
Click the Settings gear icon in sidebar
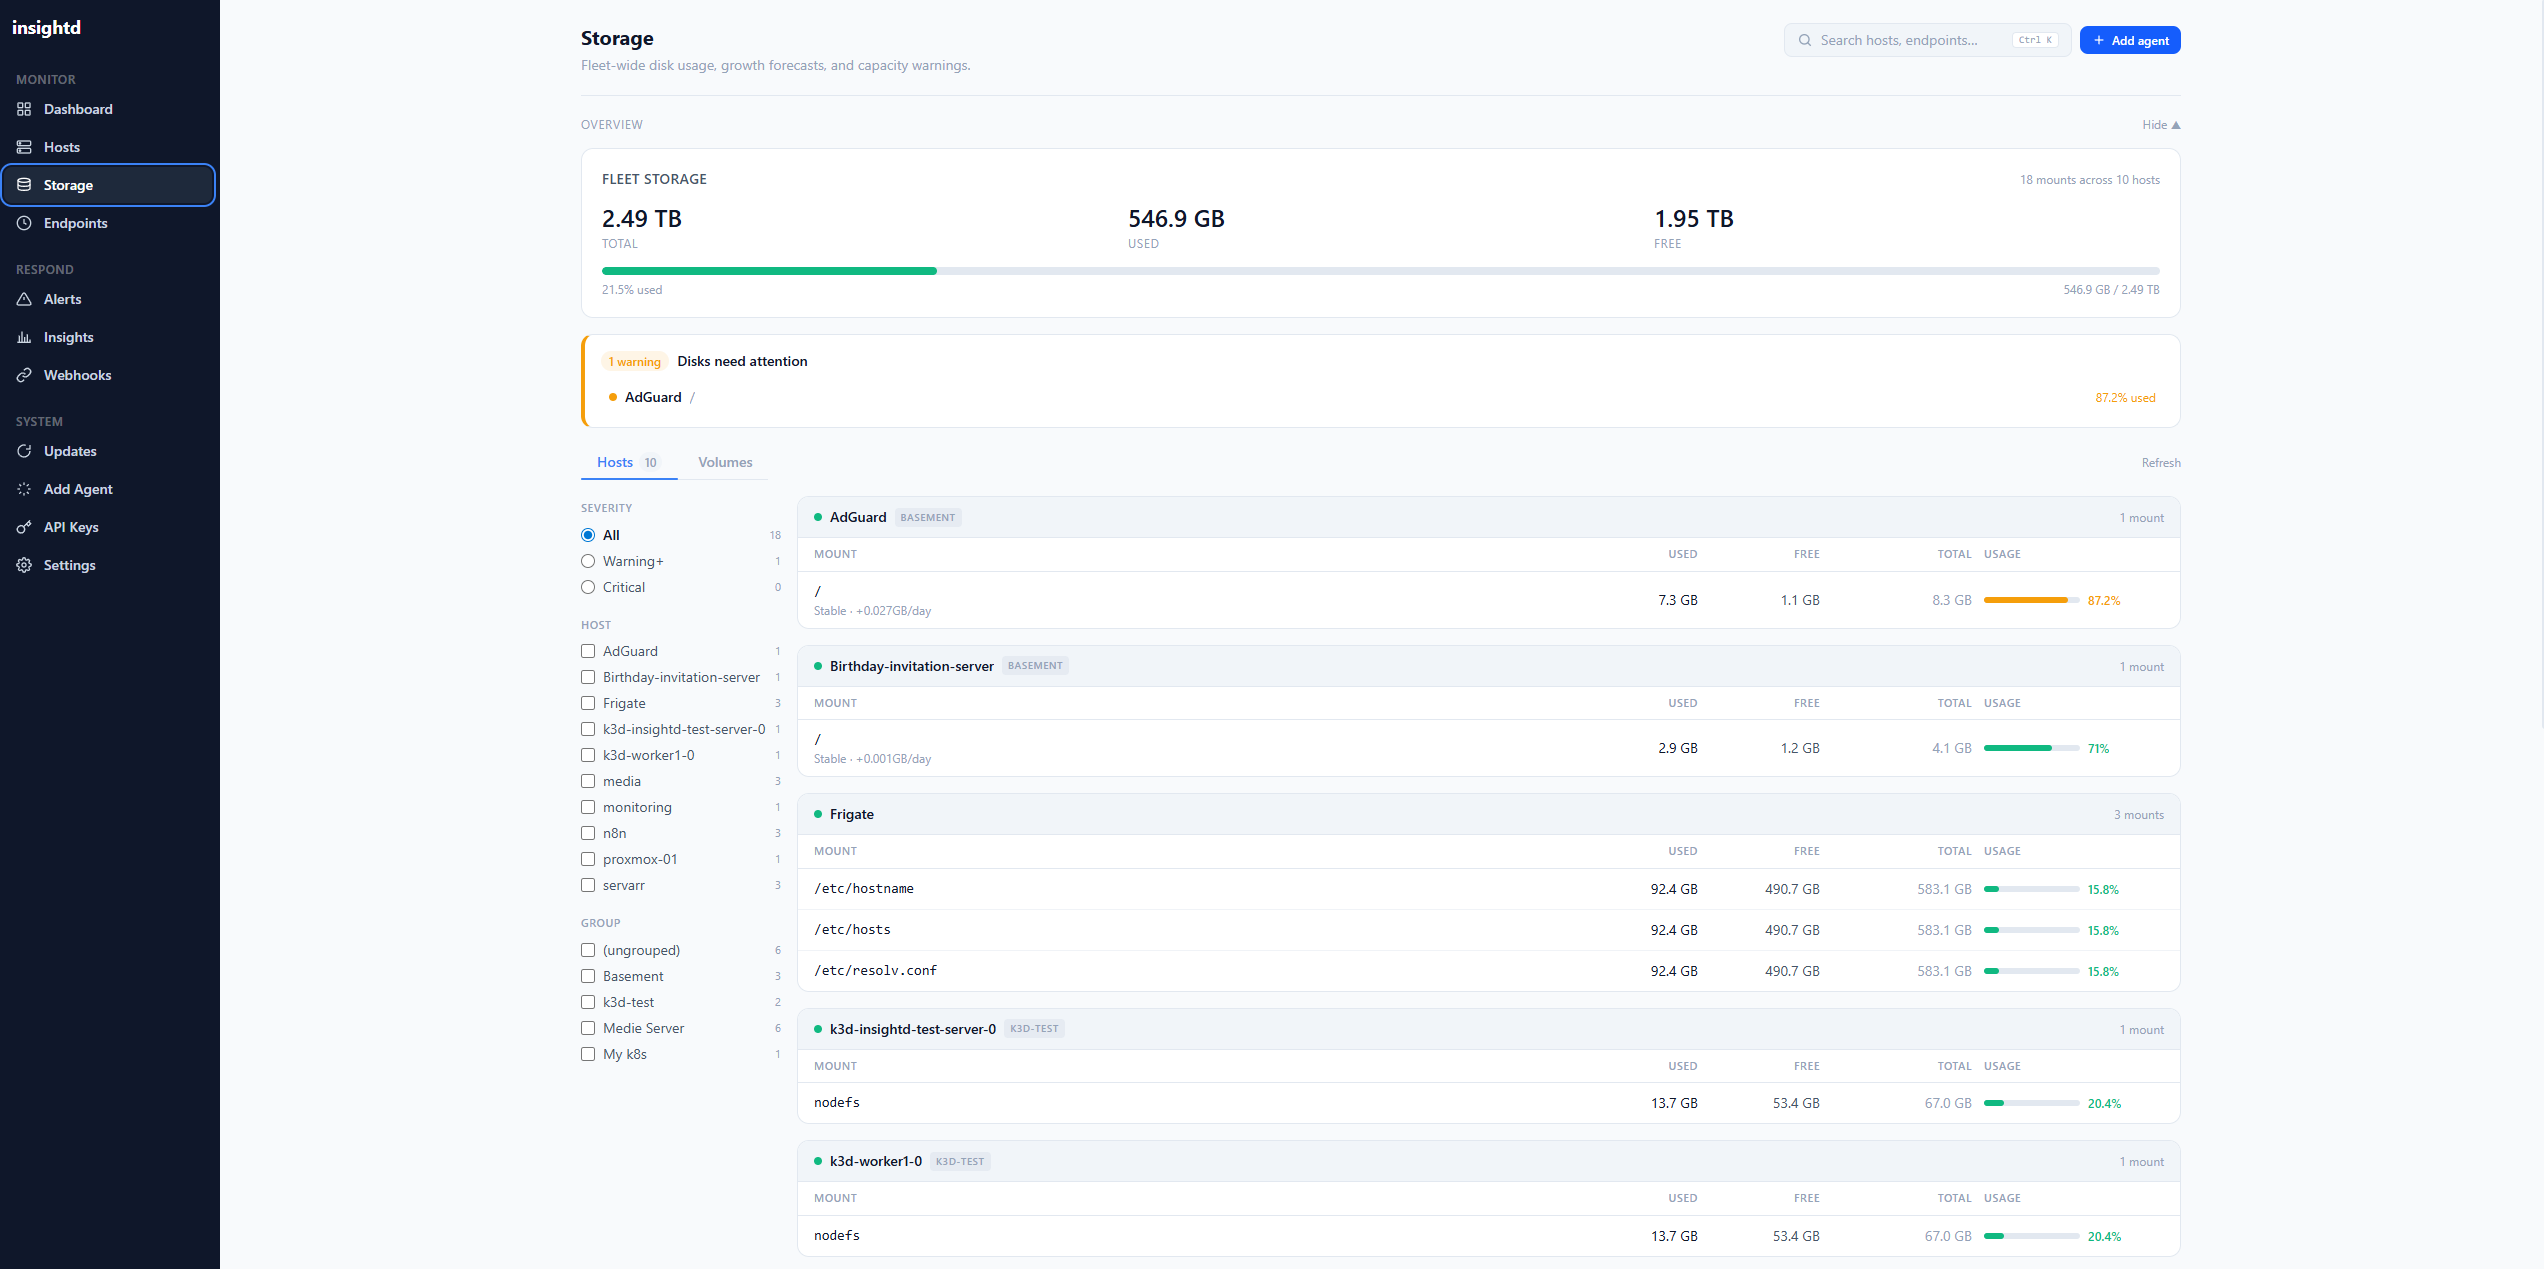[24, 565]
